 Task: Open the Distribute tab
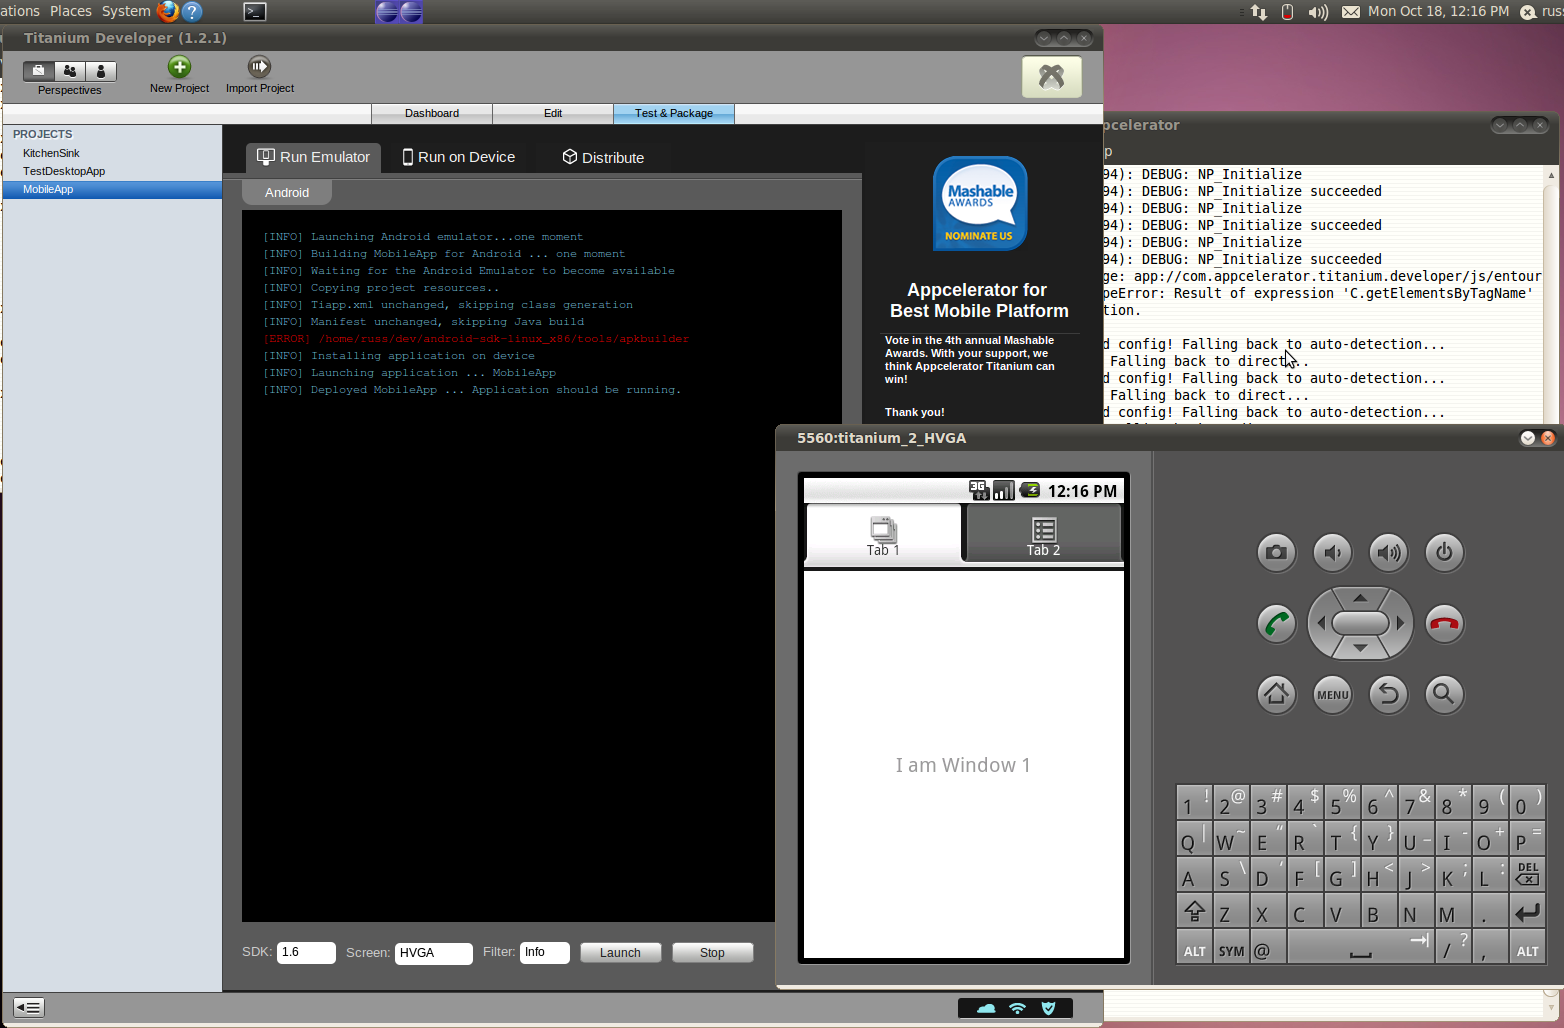click(x=603, y=157)
